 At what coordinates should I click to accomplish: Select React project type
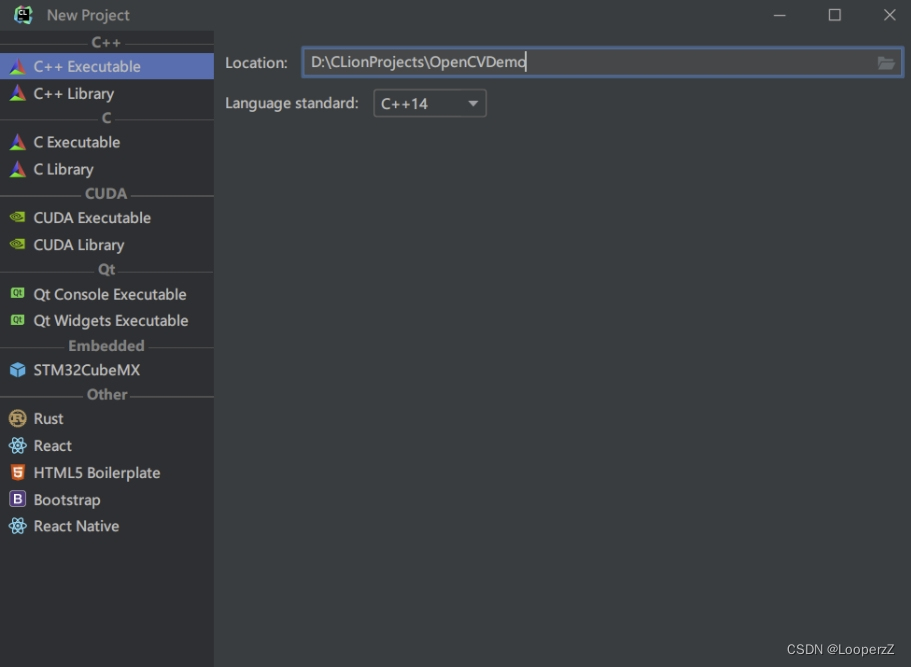(x=107, y=446)
